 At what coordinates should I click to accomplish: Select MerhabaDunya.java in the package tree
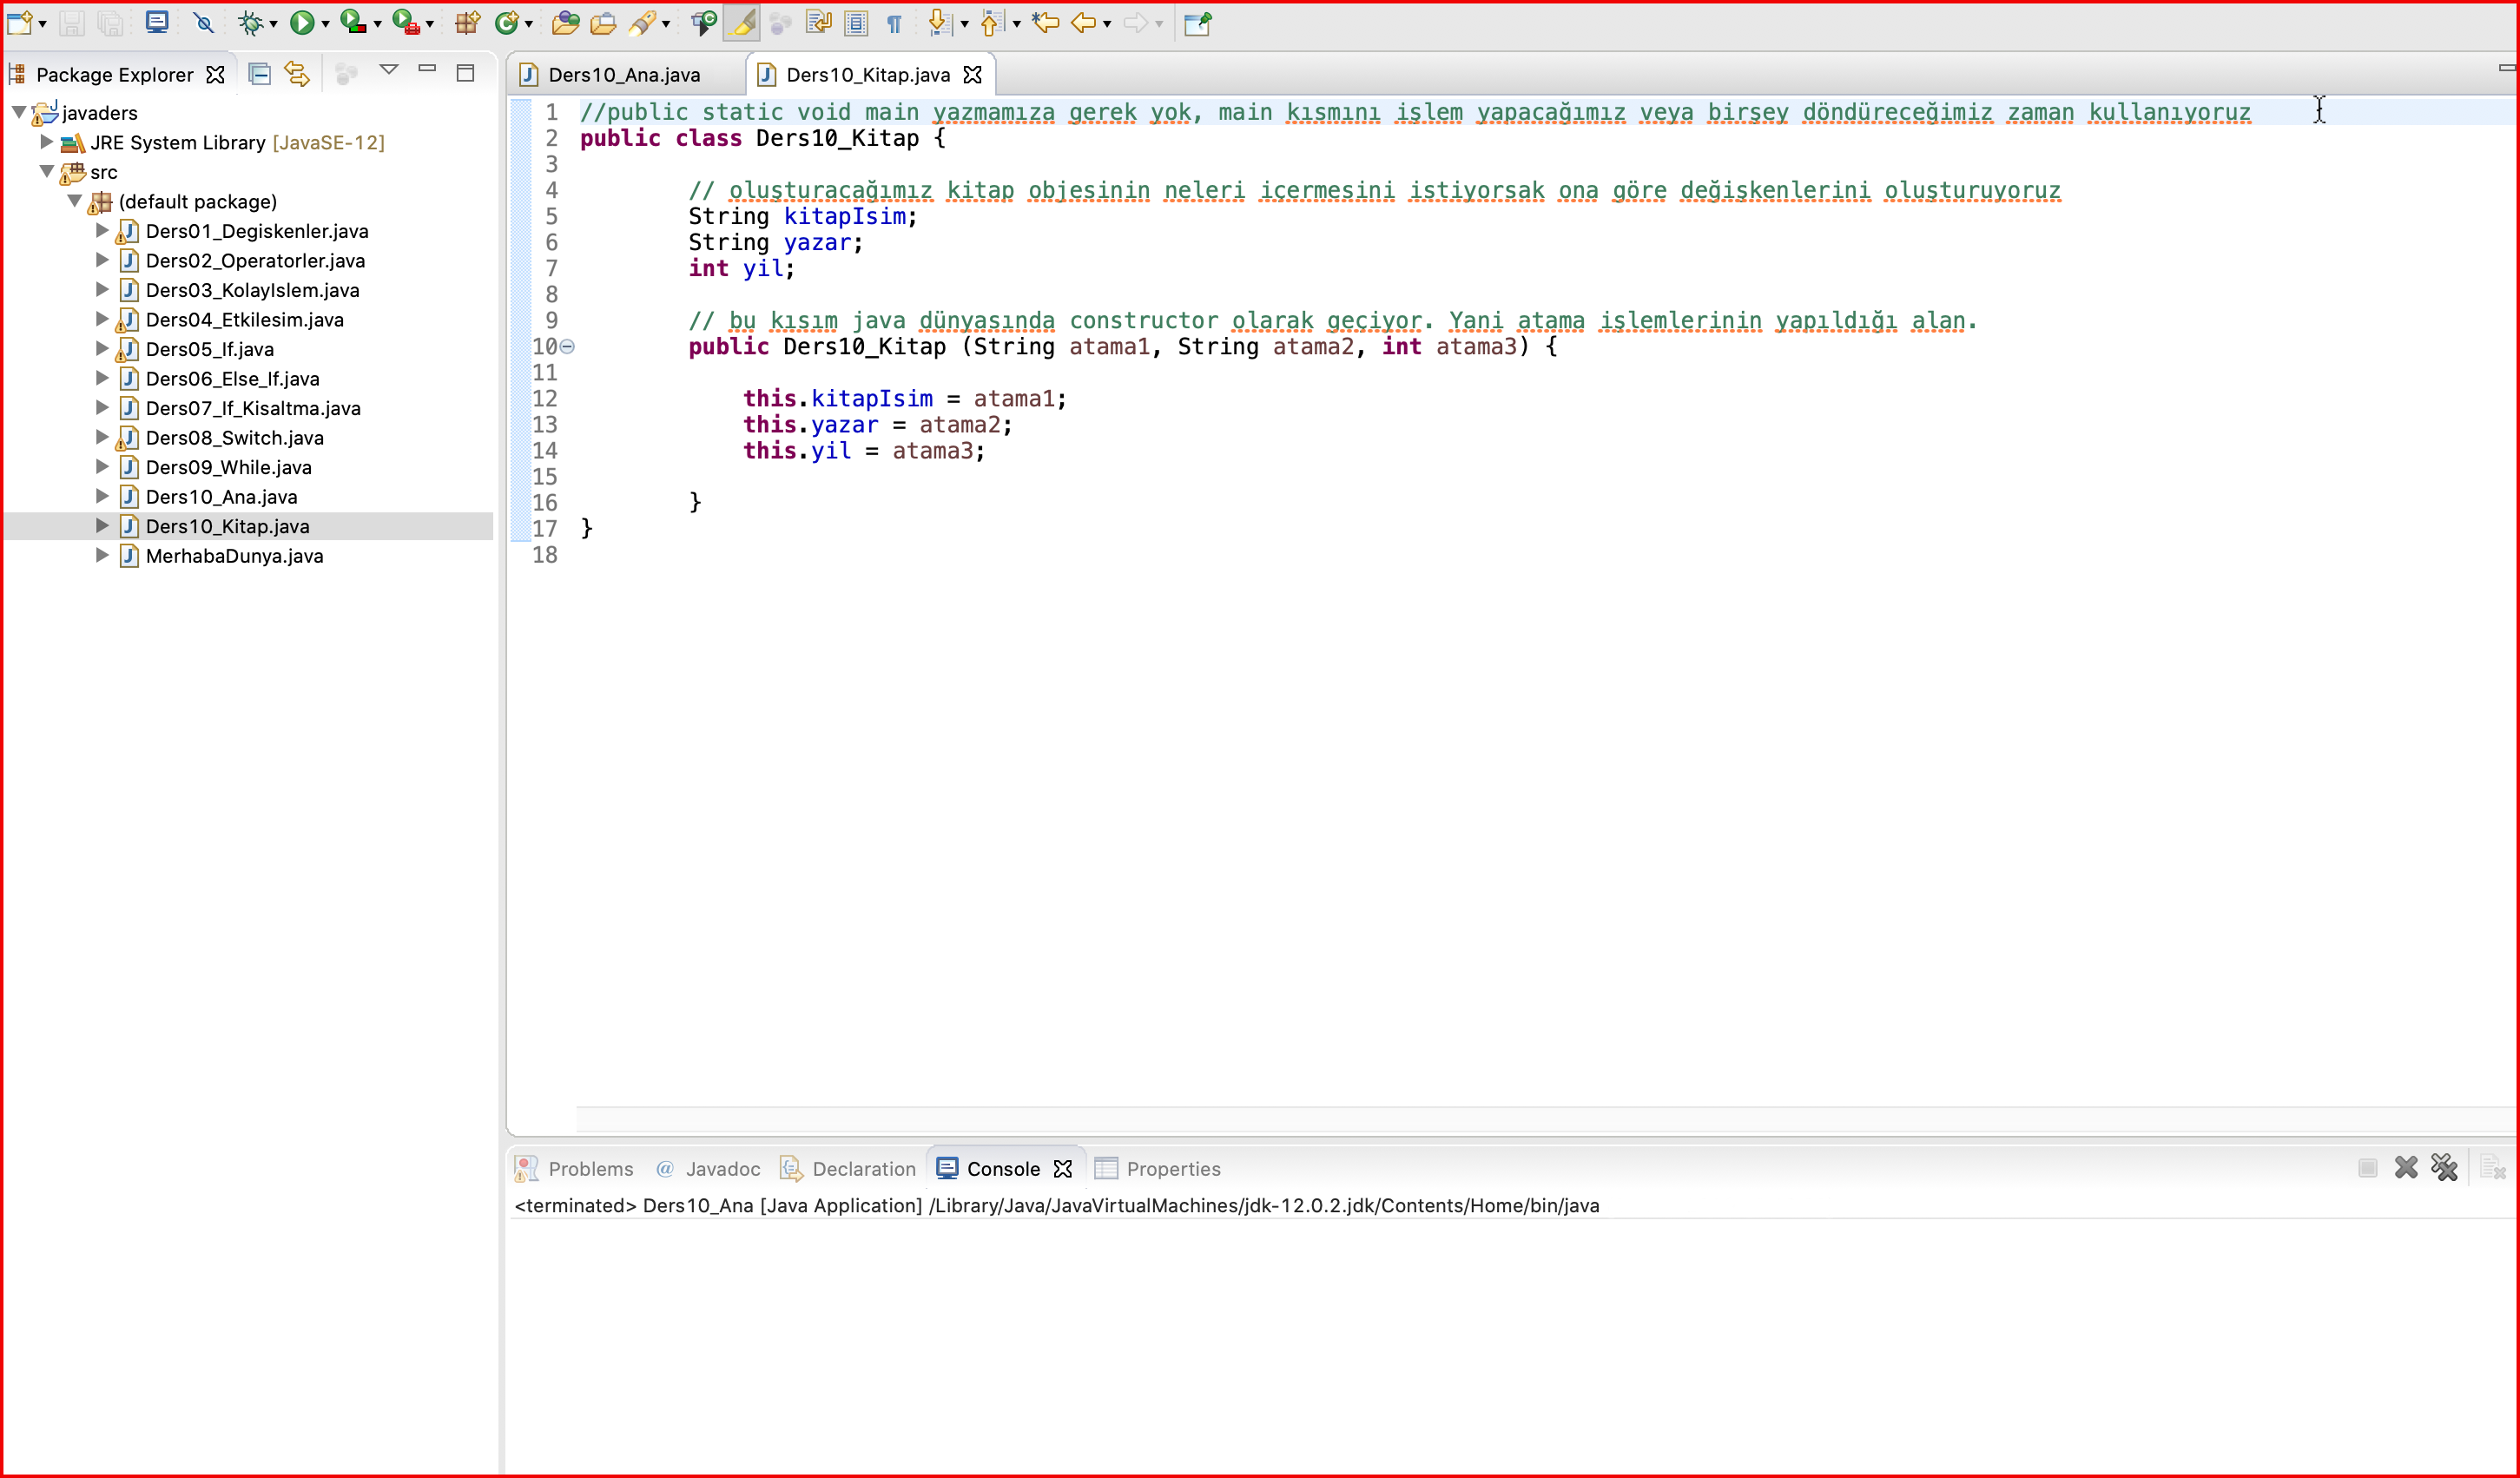point(234,556)
